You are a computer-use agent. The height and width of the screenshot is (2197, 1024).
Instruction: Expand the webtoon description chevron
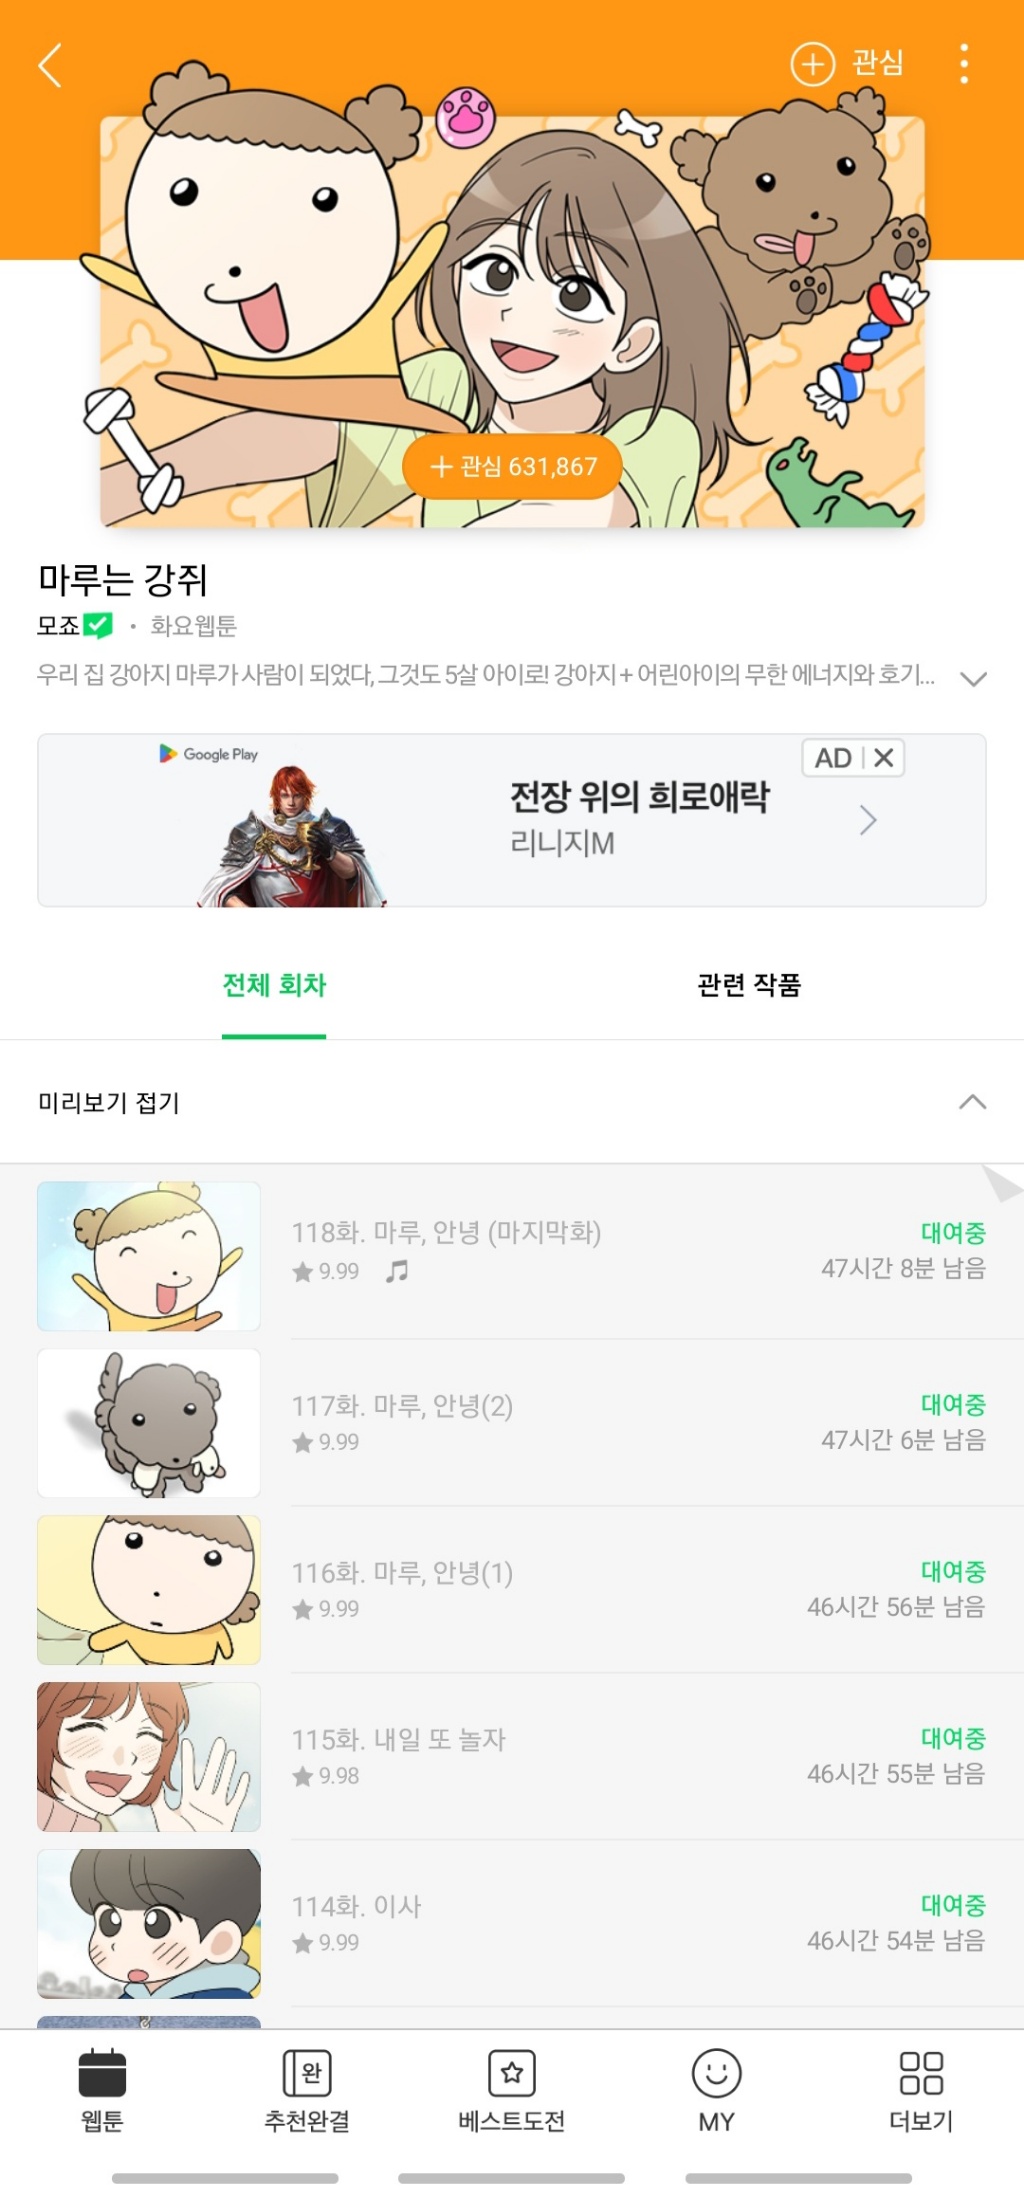973,679
